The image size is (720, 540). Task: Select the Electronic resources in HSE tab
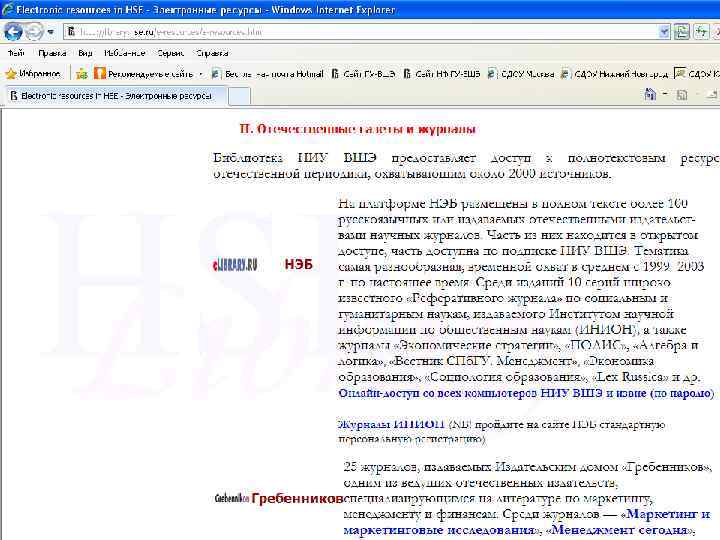point(117,96)
